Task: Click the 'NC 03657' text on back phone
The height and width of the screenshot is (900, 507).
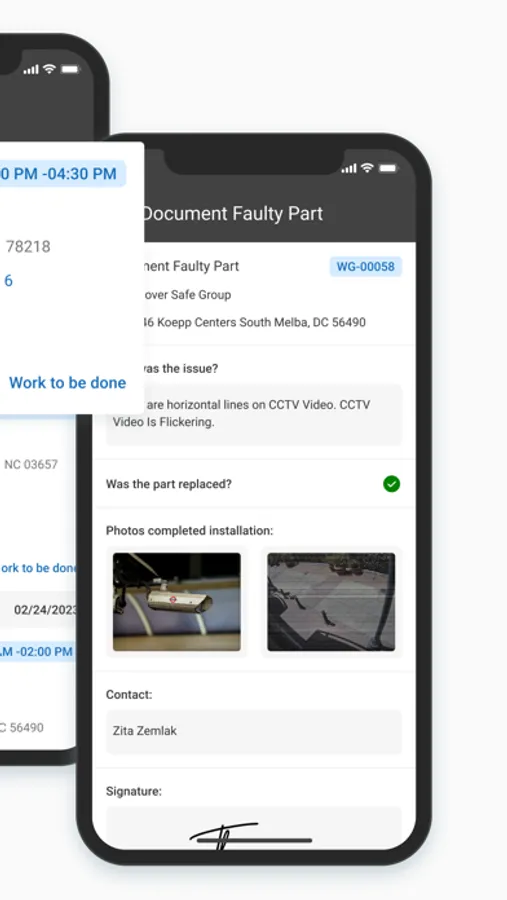Action: [31, 464]
